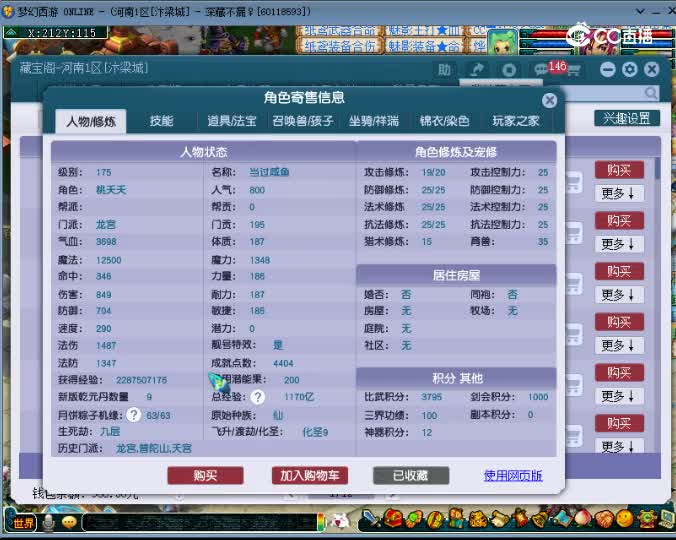This screenshot has height=540, width=676.
Task: Open messages icon with 146 badge
Action: (543, 69)
